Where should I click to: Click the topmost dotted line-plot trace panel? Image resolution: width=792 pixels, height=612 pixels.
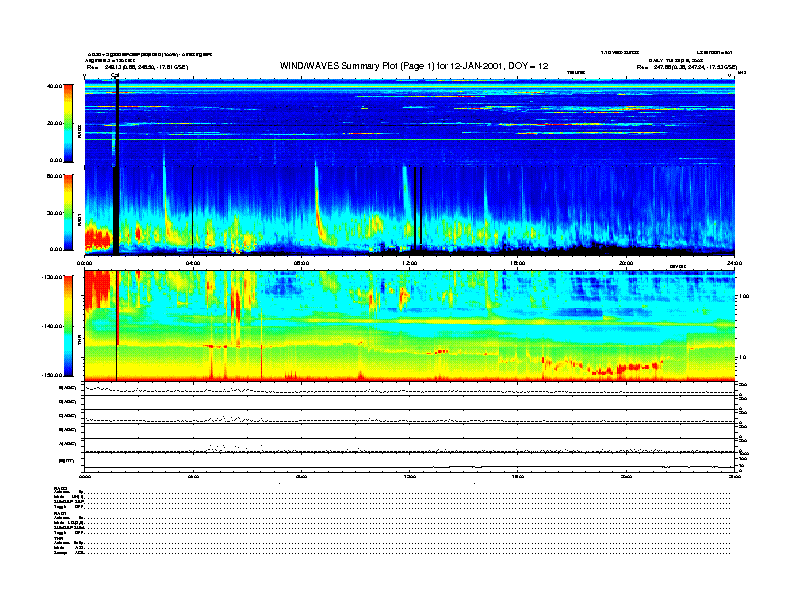[410, 389]
